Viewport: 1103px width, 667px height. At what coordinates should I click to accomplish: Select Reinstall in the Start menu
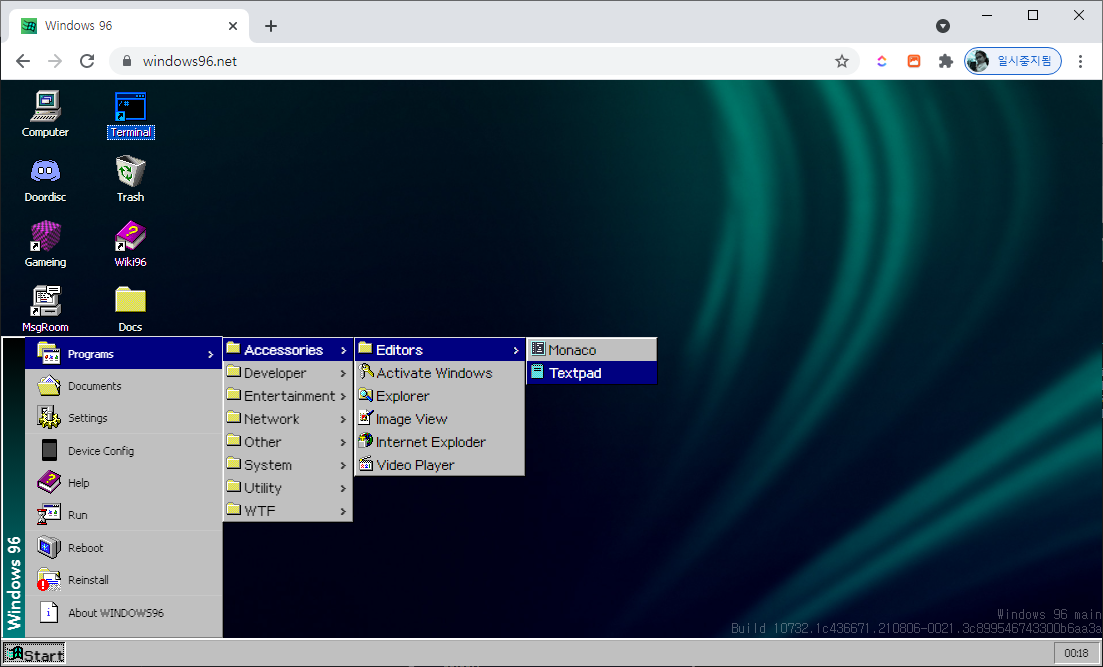tap(124, 580)
